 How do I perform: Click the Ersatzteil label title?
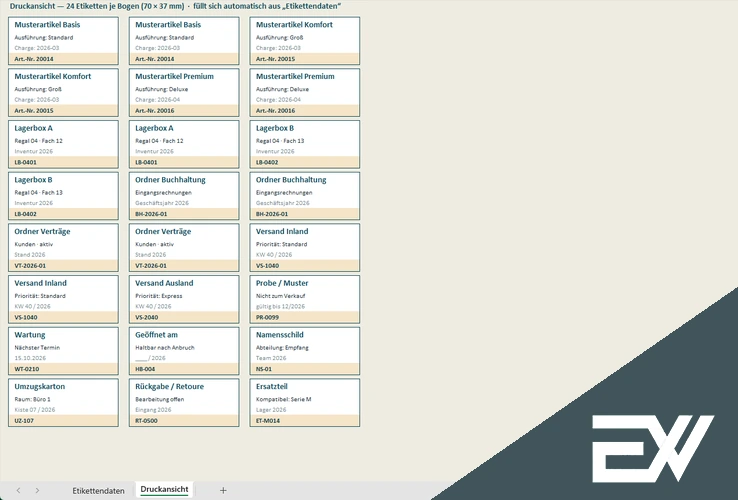(x=272, y=387)
